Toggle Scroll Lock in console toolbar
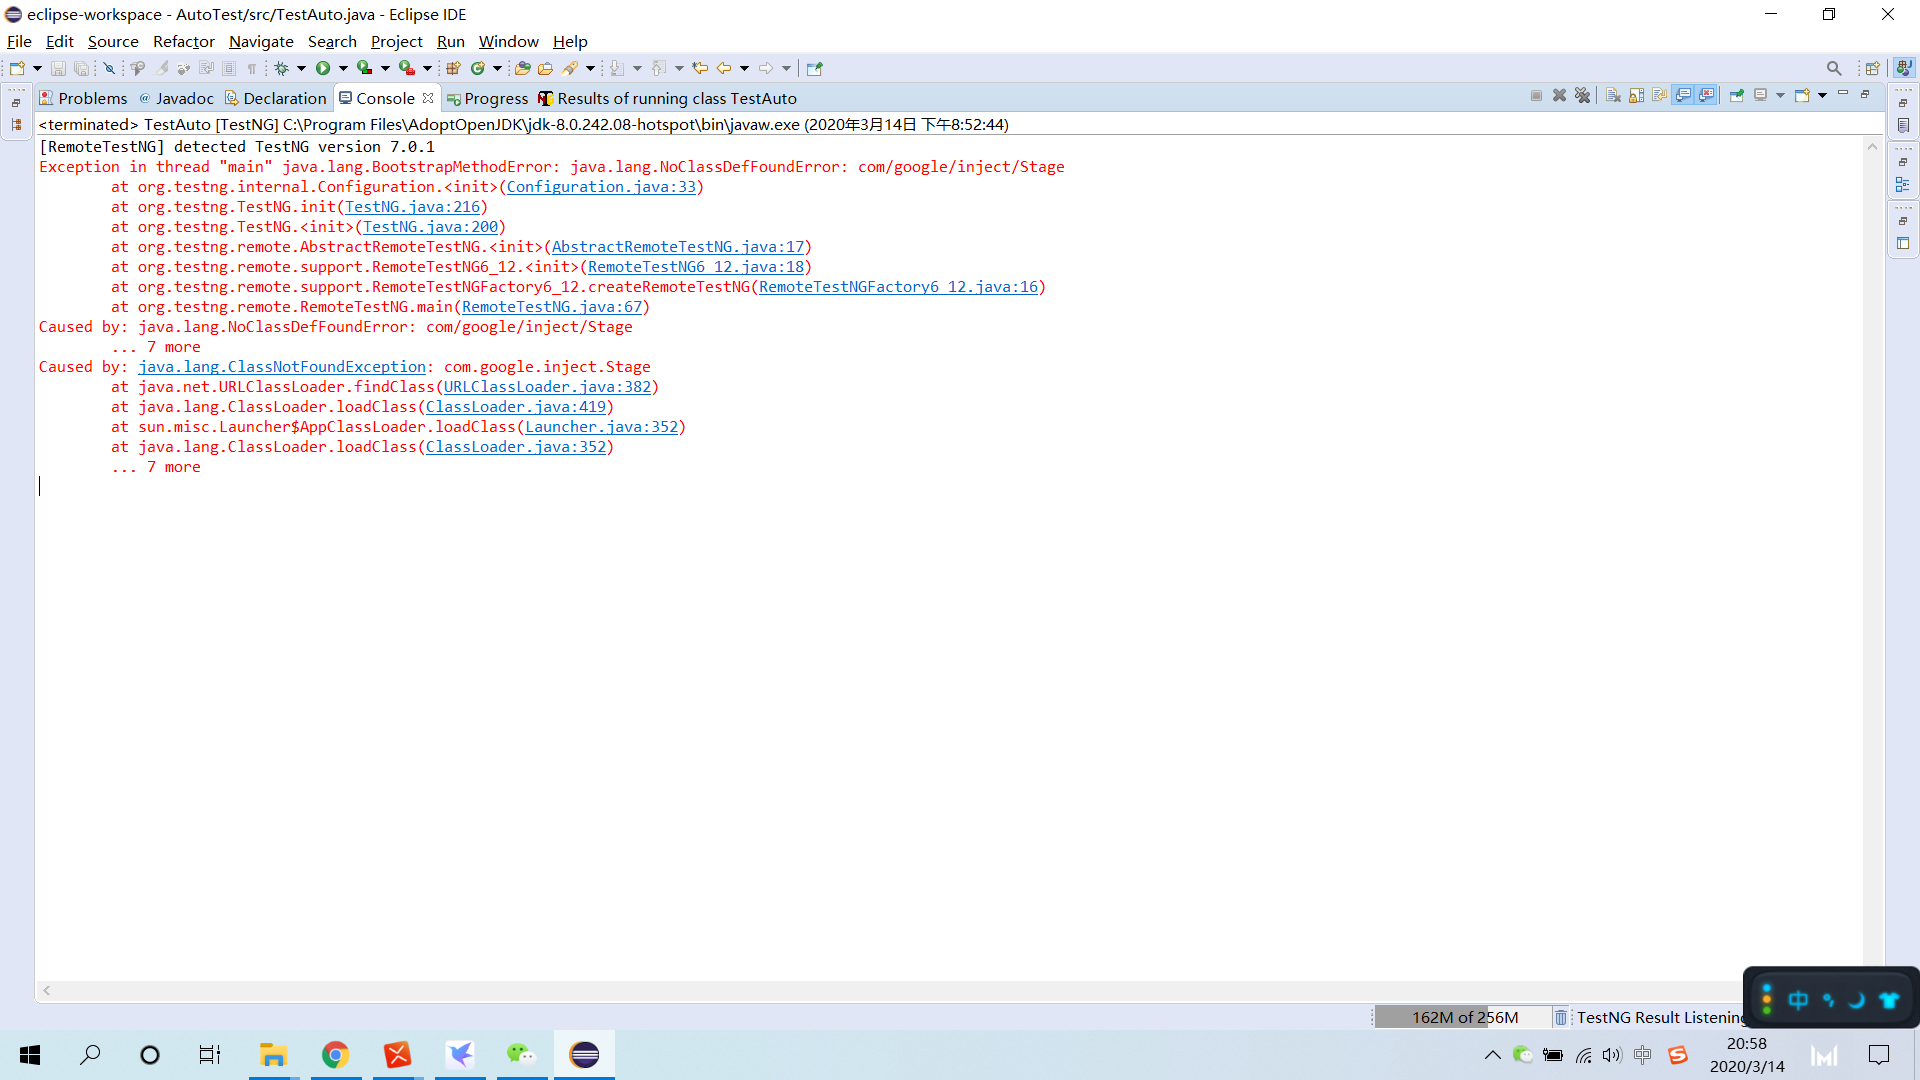The width and height of the screenshot is (1920, 1080). [1636, 95]
